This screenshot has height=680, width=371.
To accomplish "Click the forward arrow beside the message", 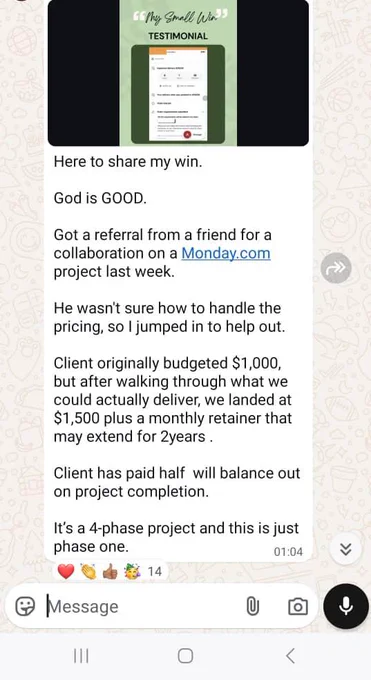I will click(336, 268).
